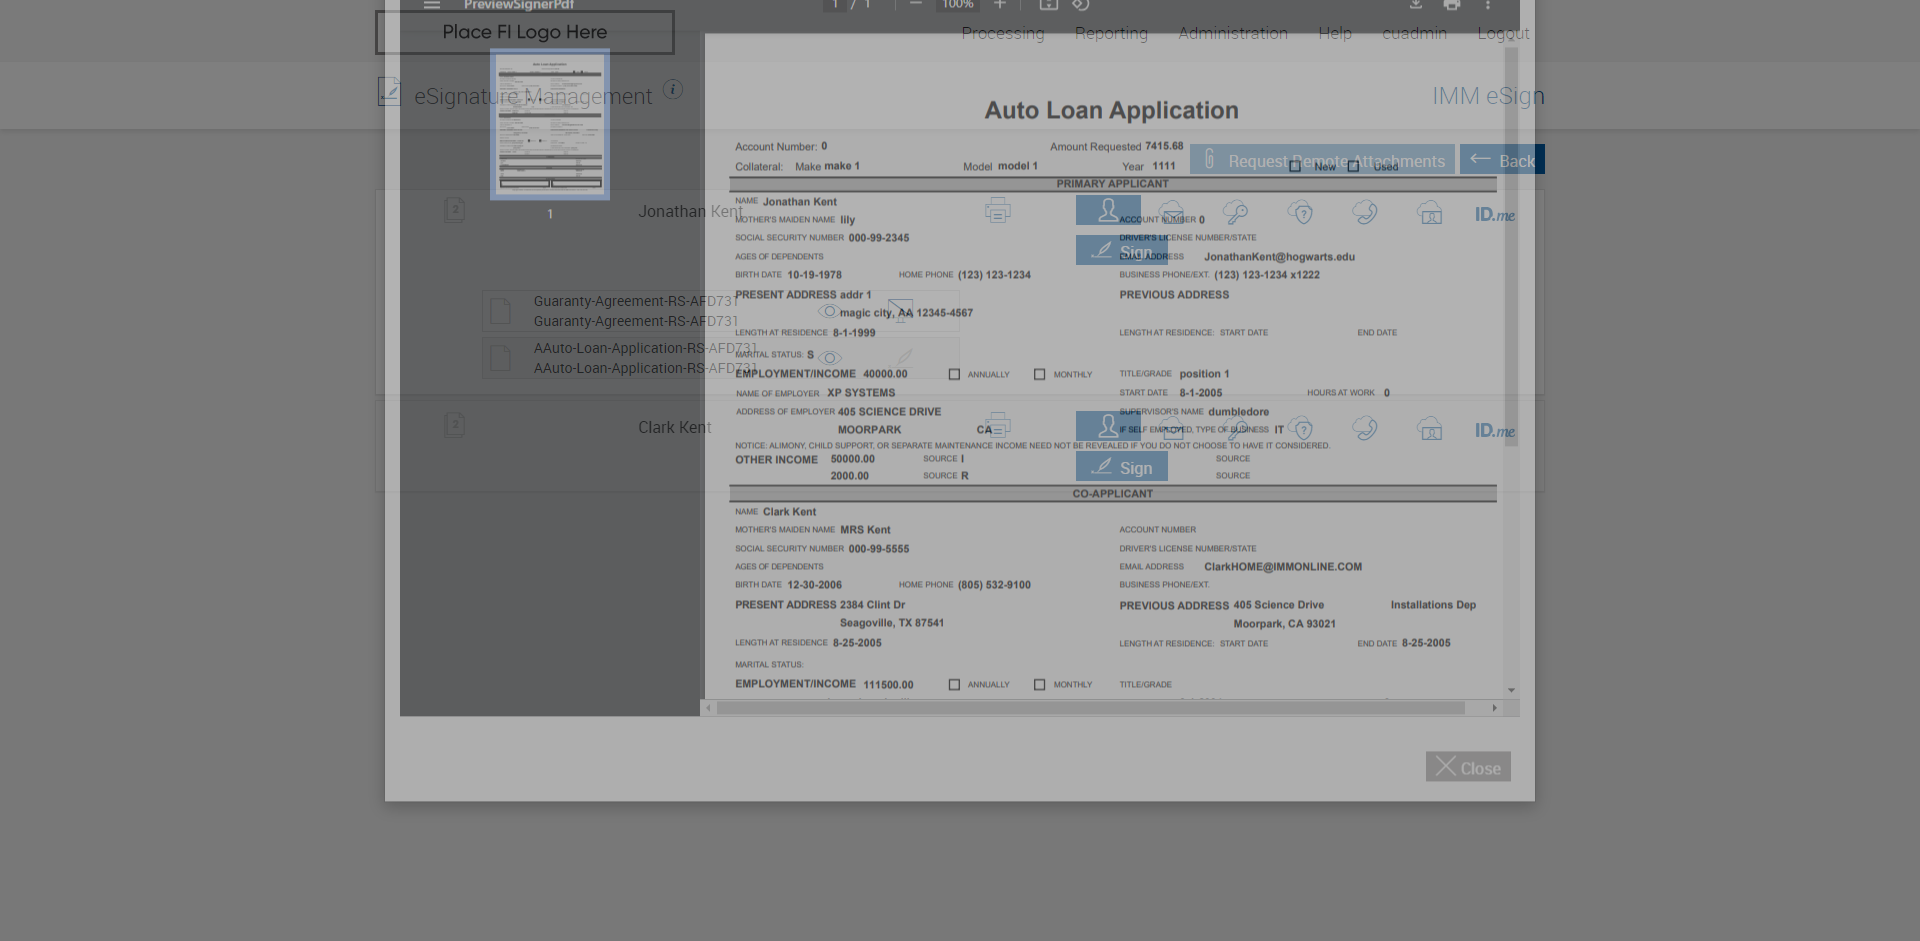Print the PDF using the viewer toolbar printer

(1452, 5)
